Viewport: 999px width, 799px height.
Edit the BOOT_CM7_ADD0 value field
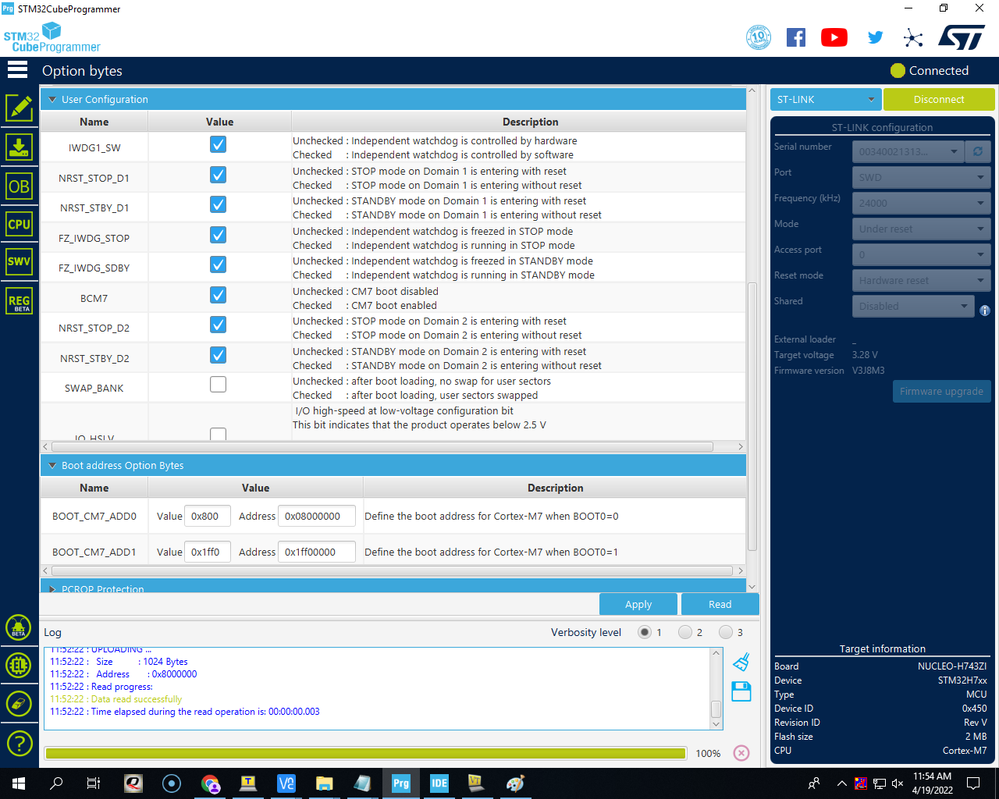point(207,516)
